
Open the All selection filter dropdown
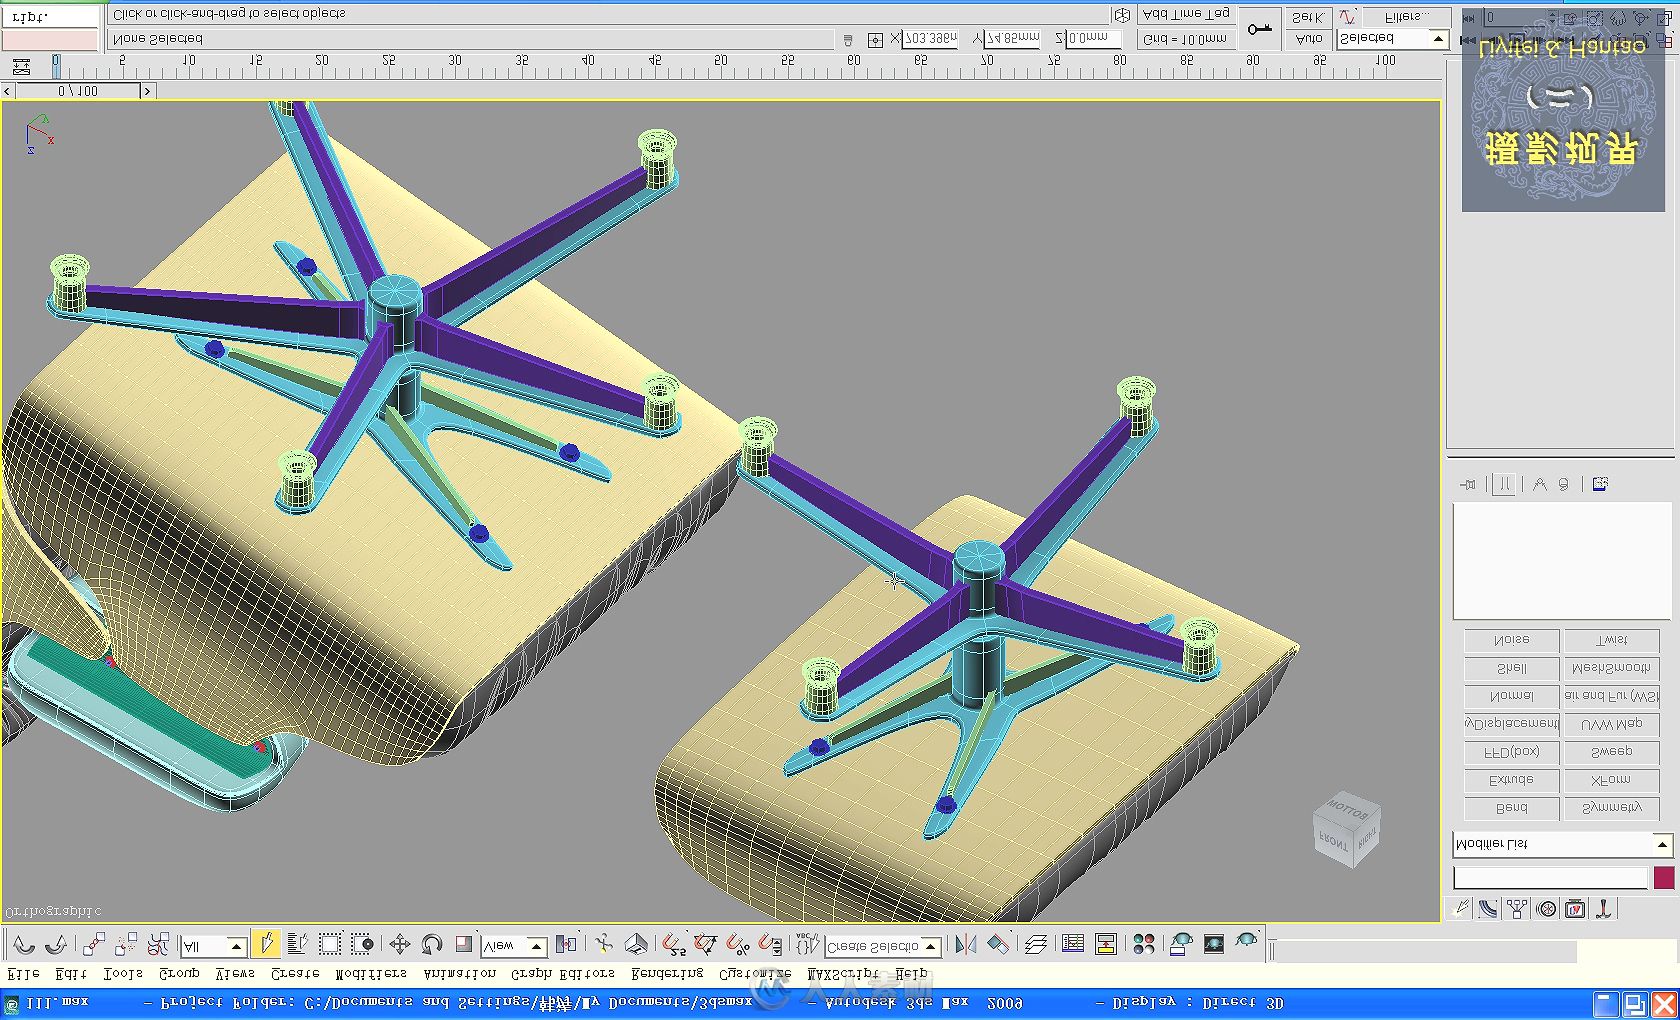click(x=214, y=946)
